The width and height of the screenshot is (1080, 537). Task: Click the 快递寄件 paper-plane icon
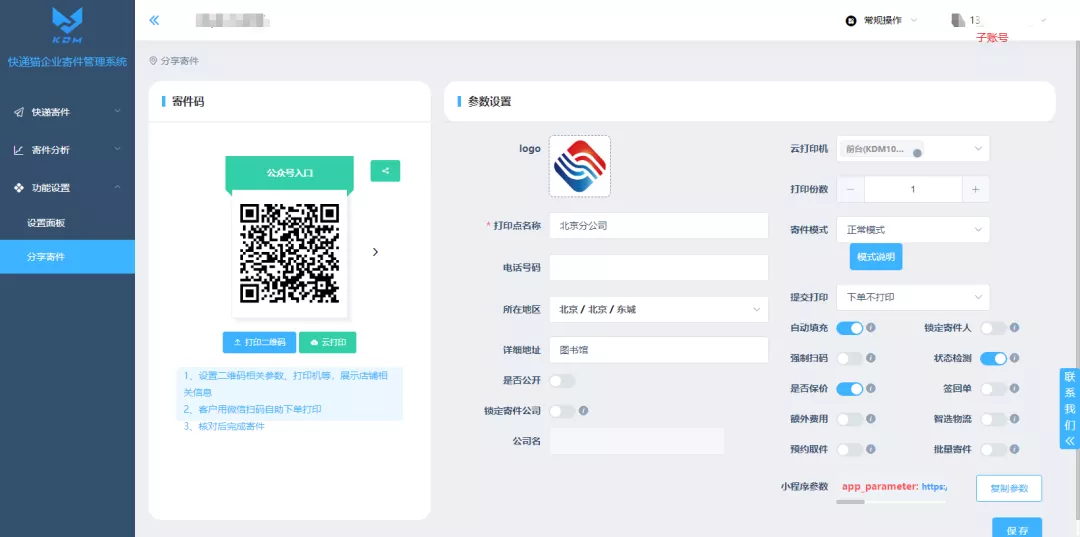(19, 112)
